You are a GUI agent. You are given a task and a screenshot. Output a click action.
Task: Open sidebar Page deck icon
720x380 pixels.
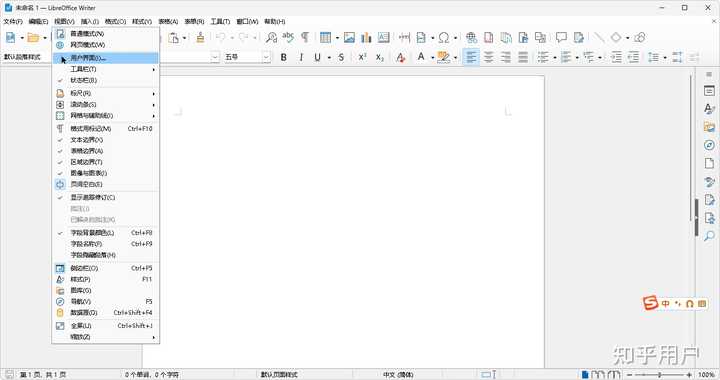coord(709,163)
